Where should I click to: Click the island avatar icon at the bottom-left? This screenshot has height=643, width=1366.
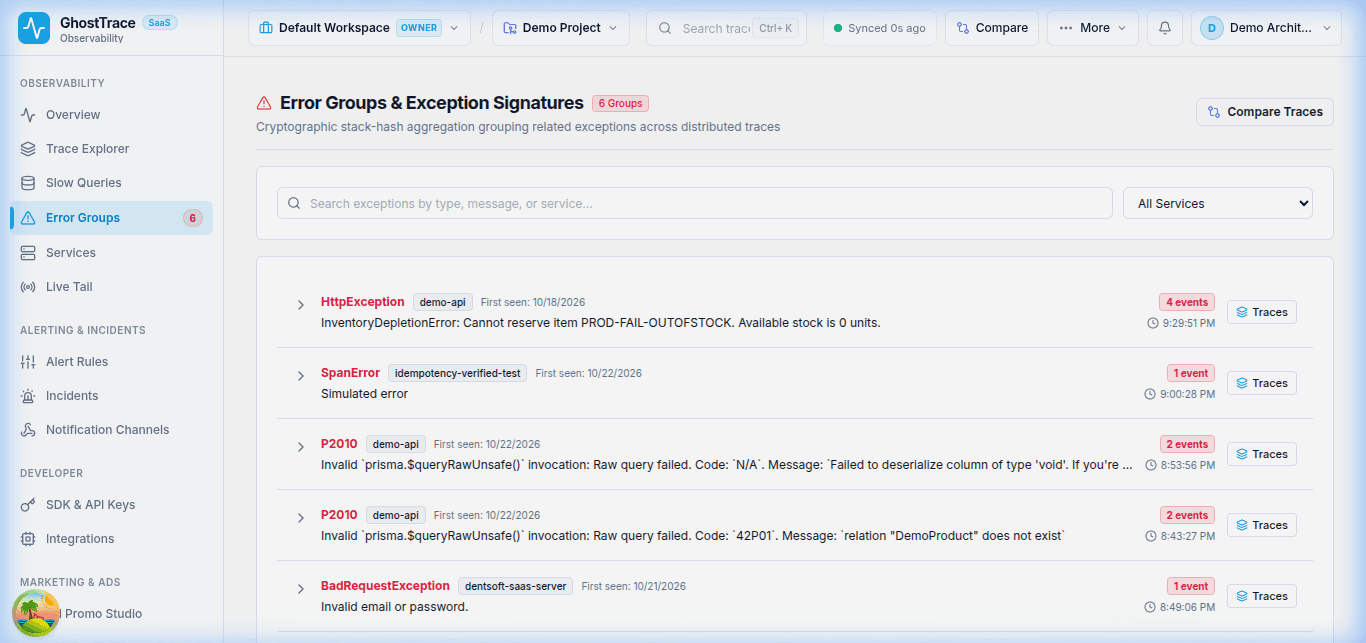tap(36, 612)
